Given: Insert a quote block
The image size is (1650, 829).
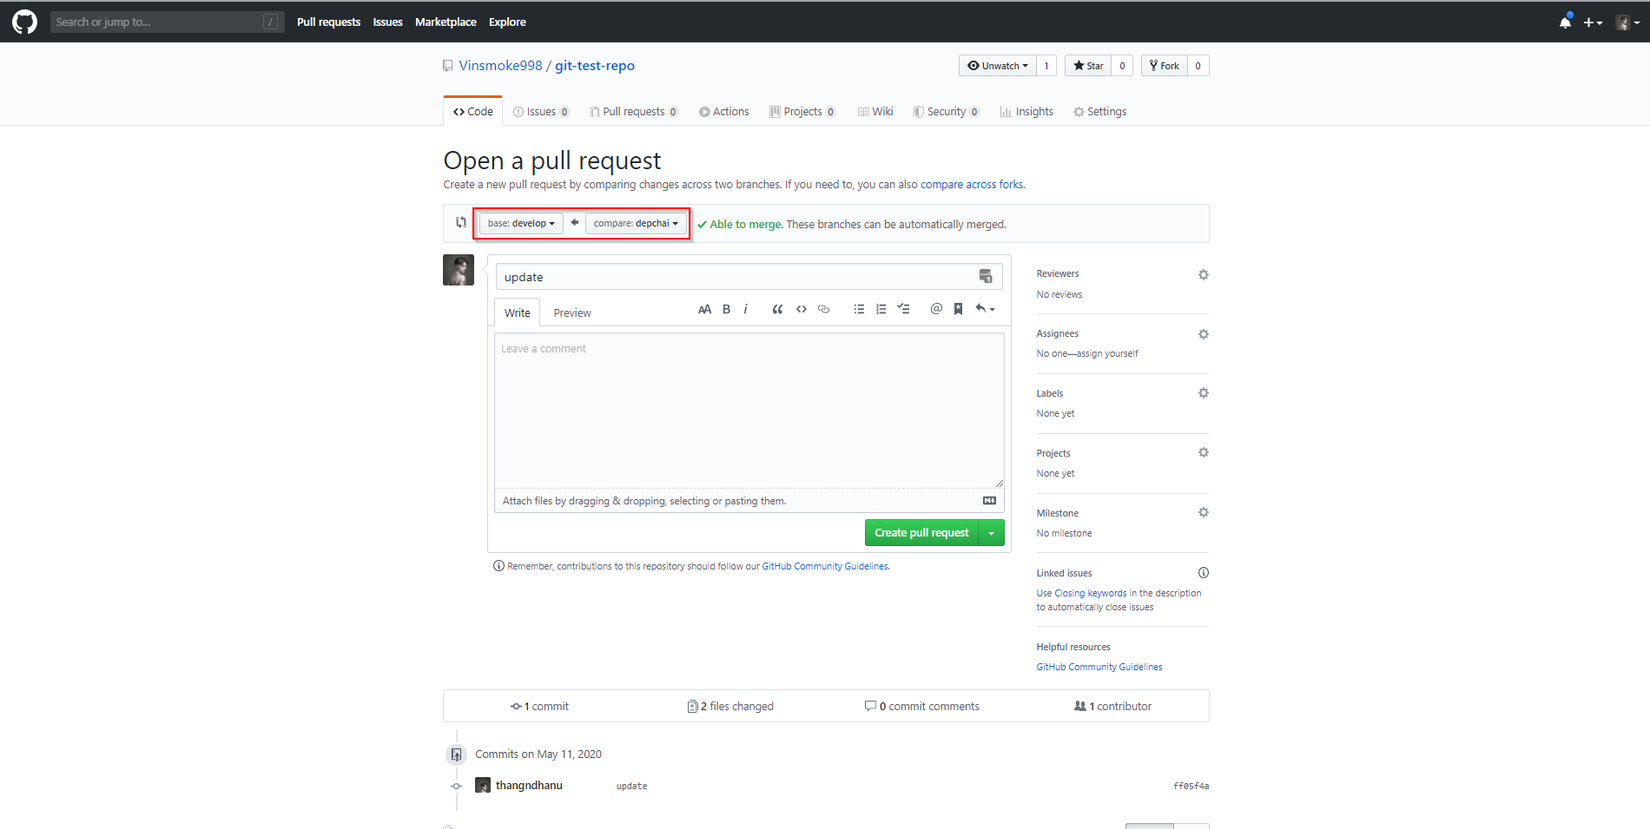Looking at the screenshot, I should pos(777,310).
